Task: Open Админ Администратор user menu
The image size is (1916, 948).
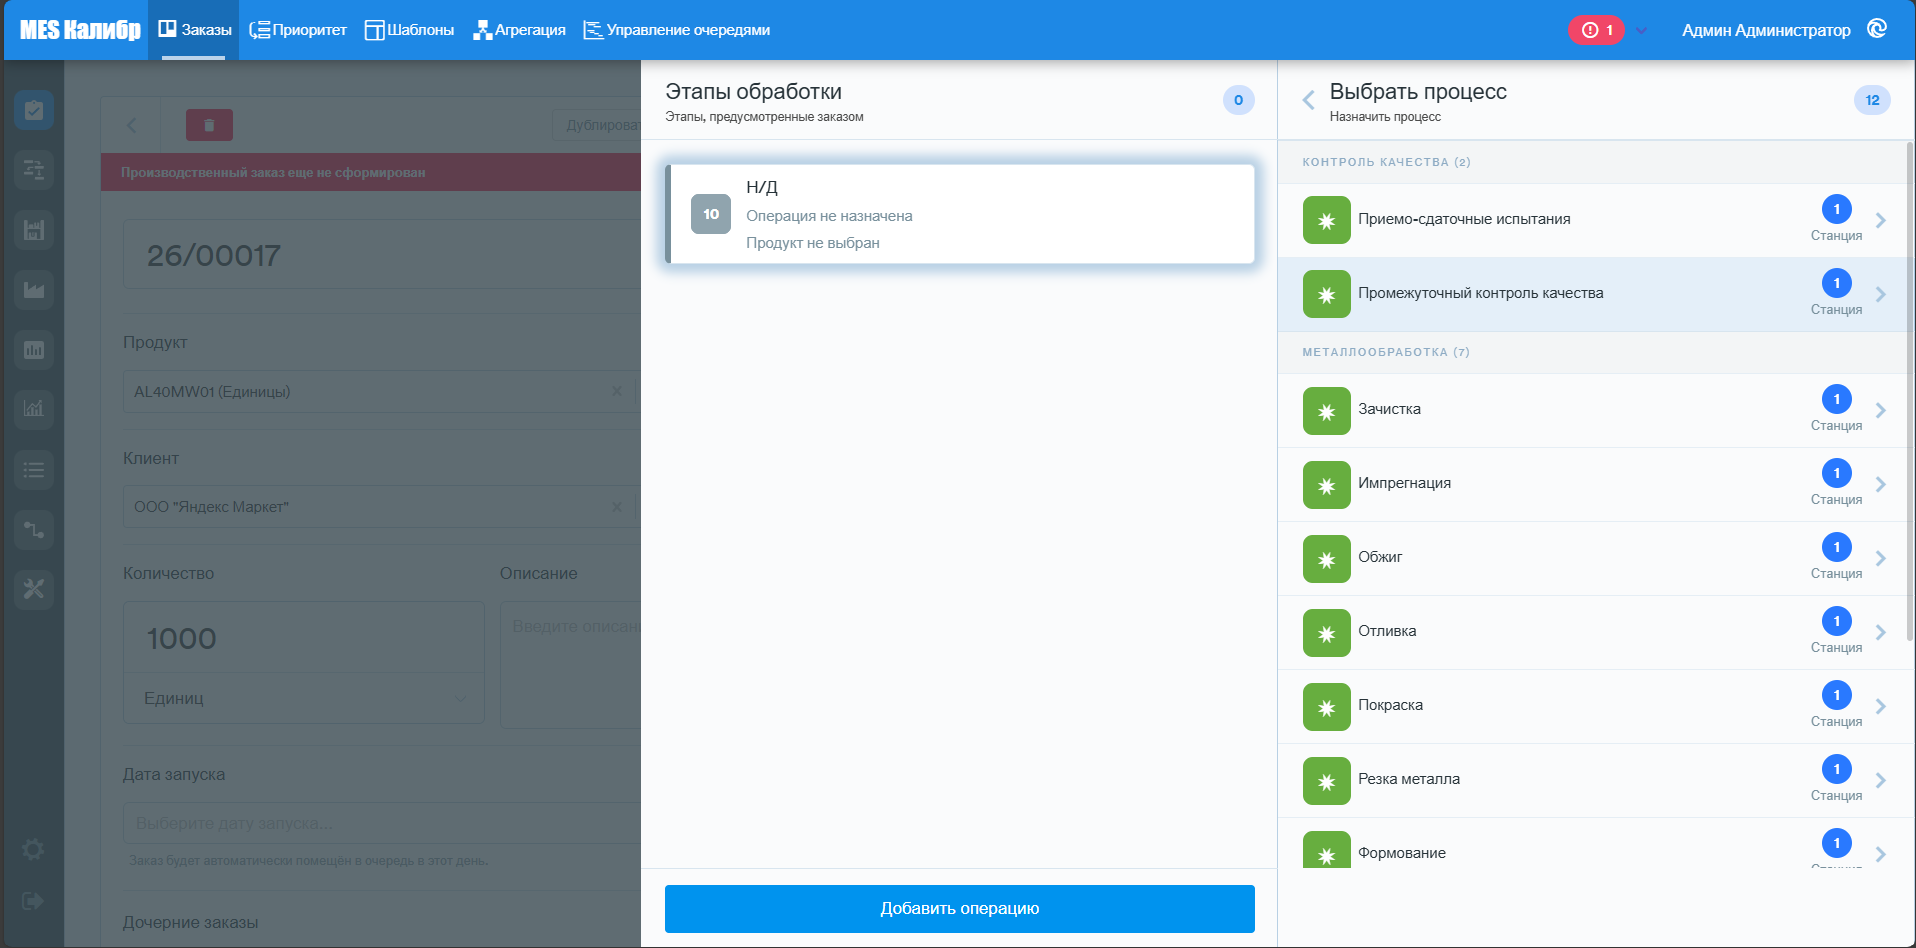Action: coord(1766,30)
